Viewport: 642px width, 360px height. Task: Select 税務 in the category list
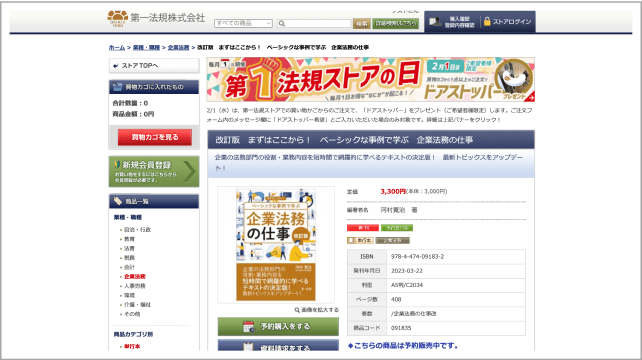pos(129,258)
